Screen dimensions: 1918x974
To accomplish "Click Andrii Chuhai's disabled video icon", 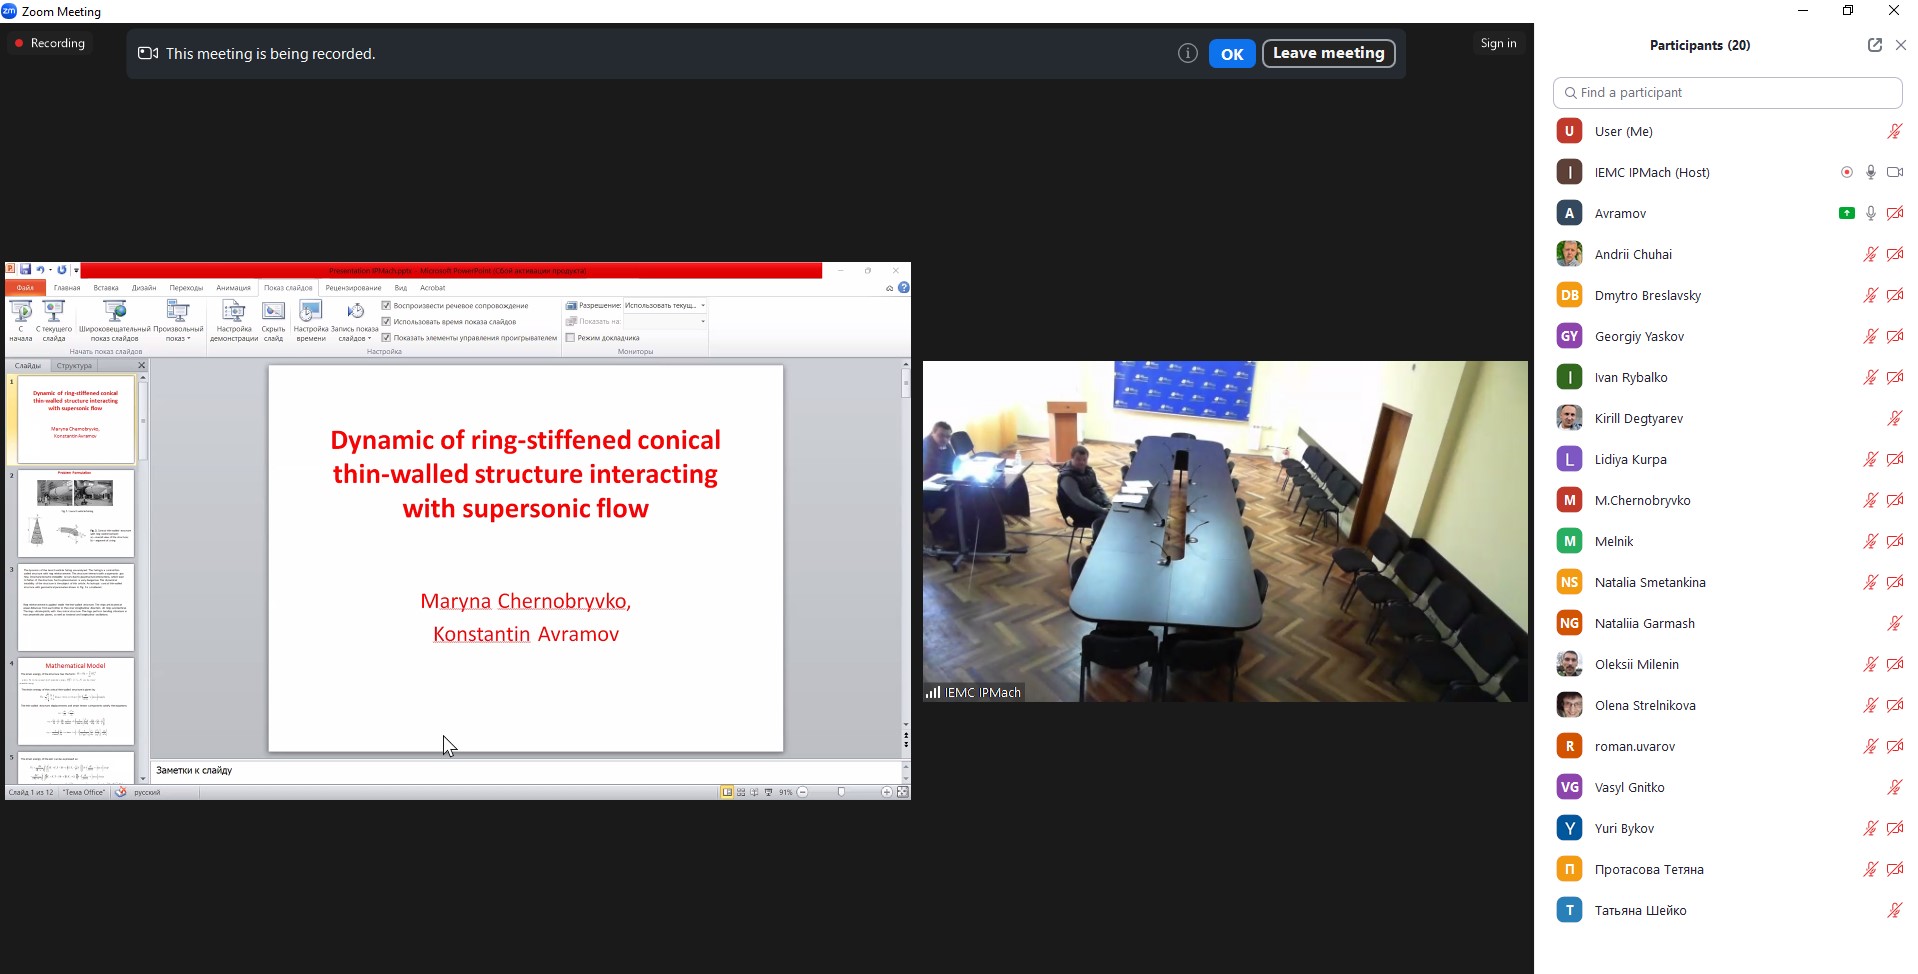I will click(x=1894, y=254).
